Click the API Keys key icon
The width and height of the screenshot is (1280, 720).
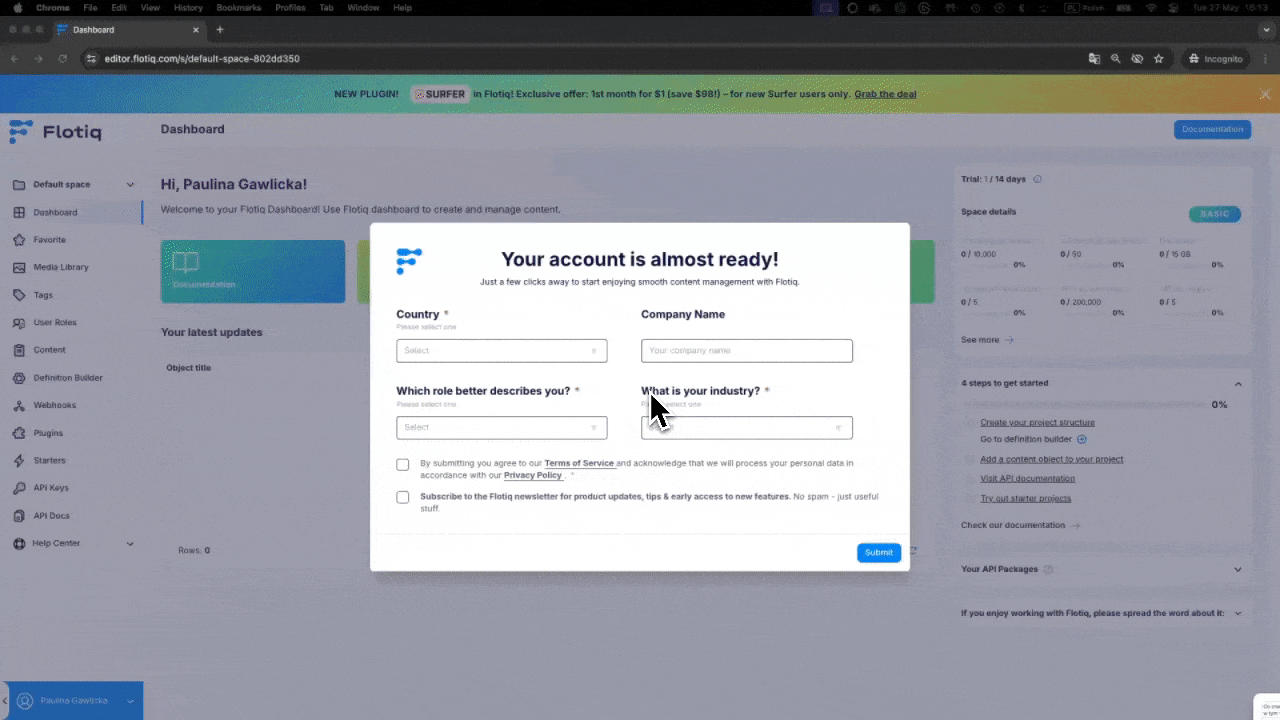click(x=19, y=488)
